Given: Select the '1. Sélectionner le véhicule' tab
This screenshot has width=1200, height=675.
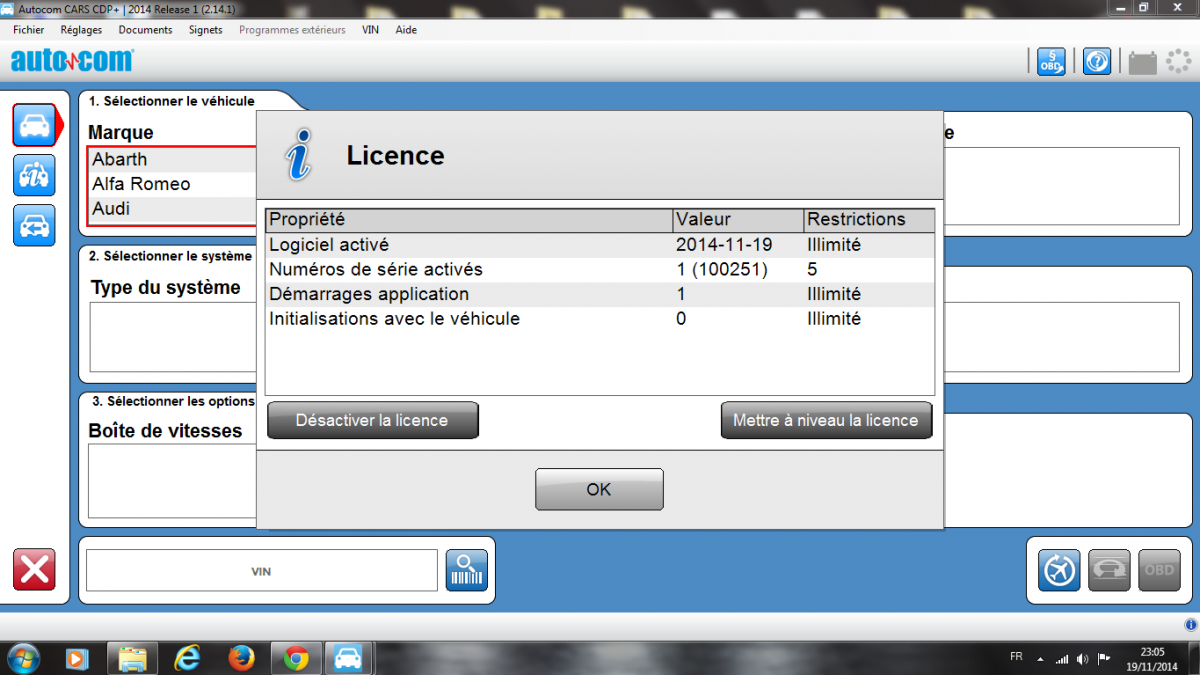Looking at the screenshot, I should coord(172,101).
